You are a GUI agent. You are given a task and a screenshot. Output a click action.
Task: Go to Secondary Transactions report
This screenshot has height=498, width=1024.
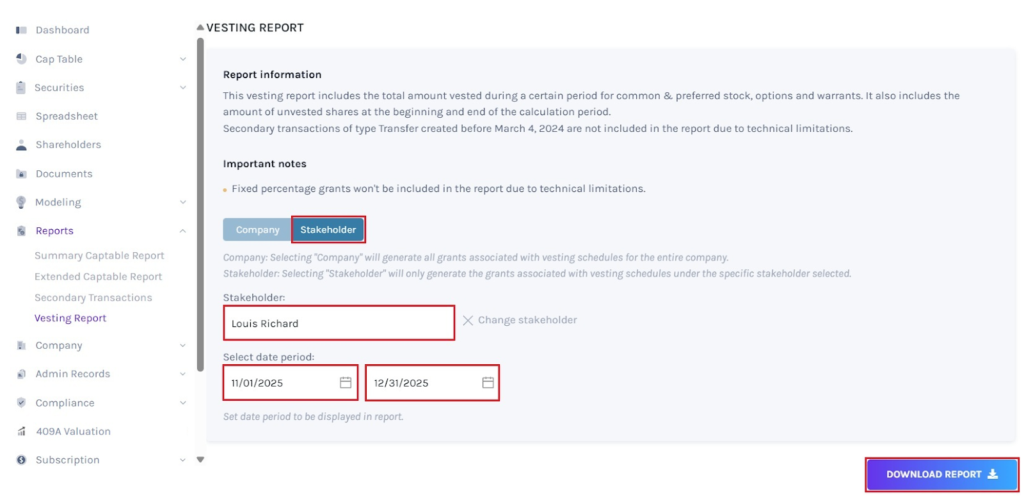pos(93,298)
